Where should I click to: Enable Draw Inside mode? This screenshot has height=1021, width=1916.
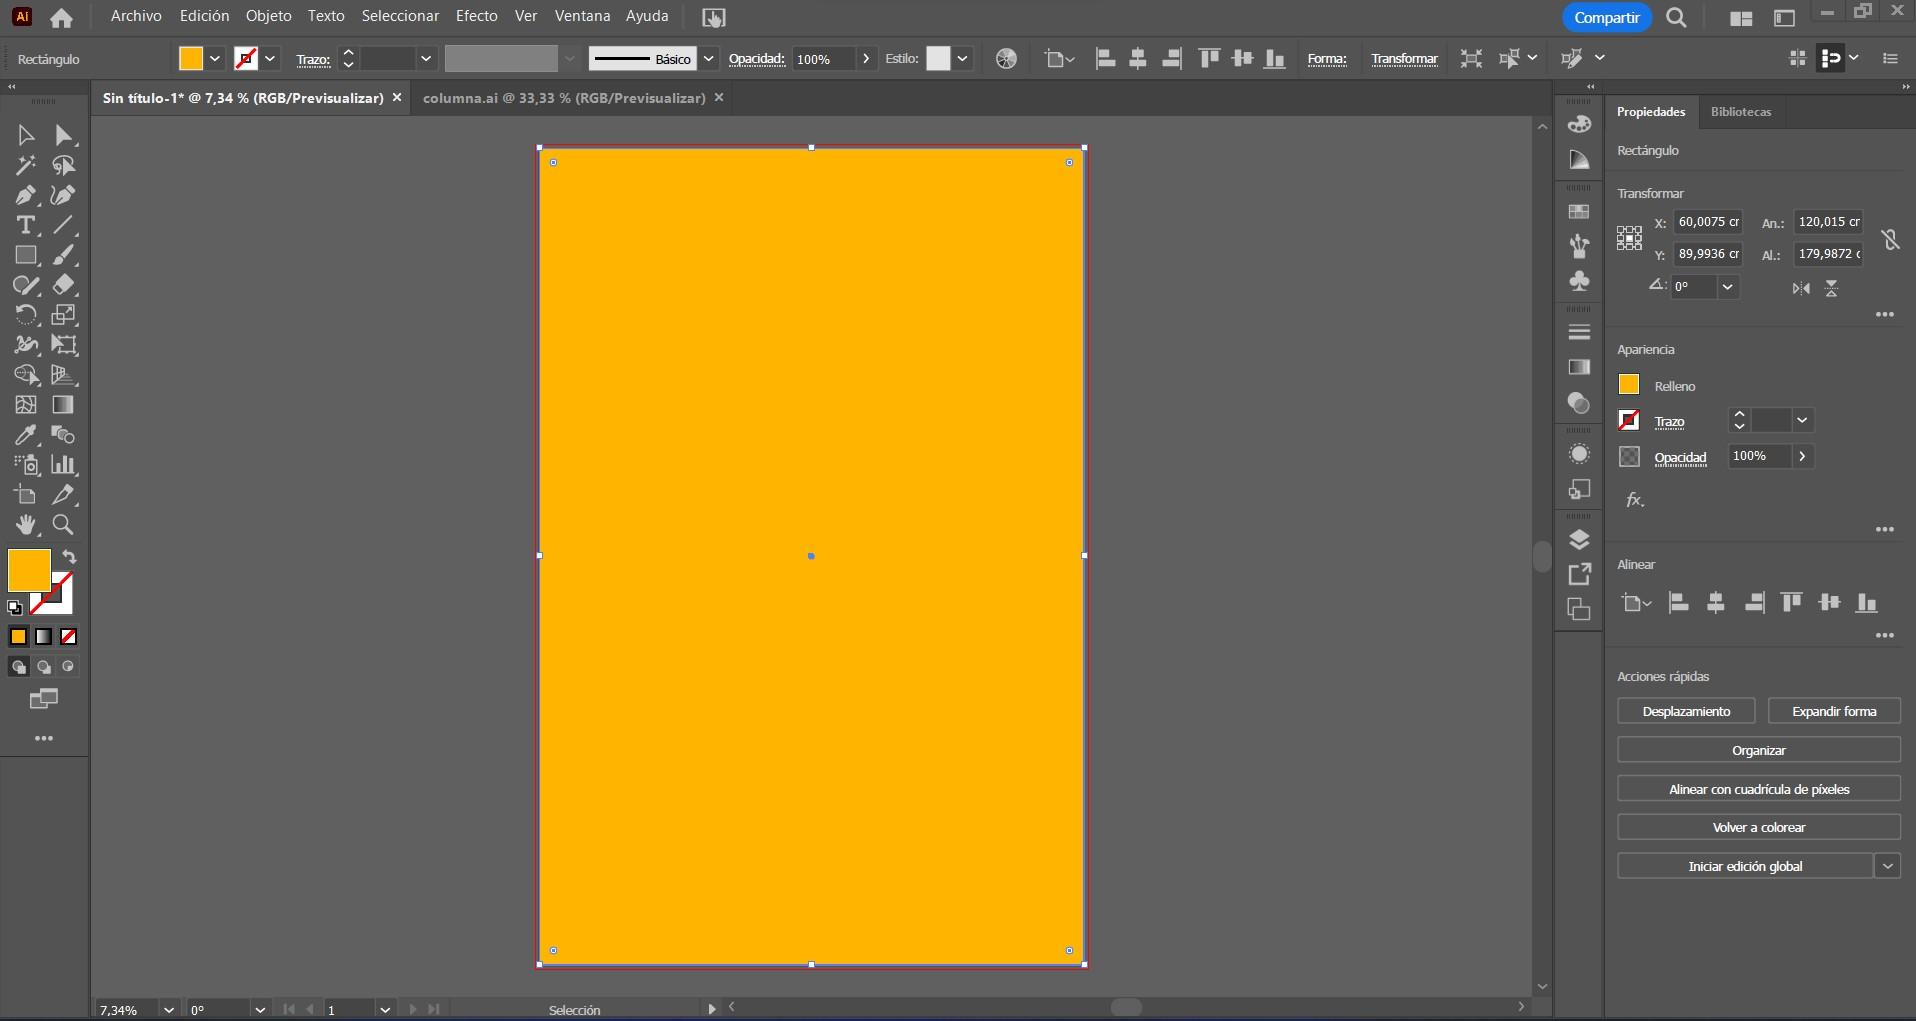pos(69,667)
